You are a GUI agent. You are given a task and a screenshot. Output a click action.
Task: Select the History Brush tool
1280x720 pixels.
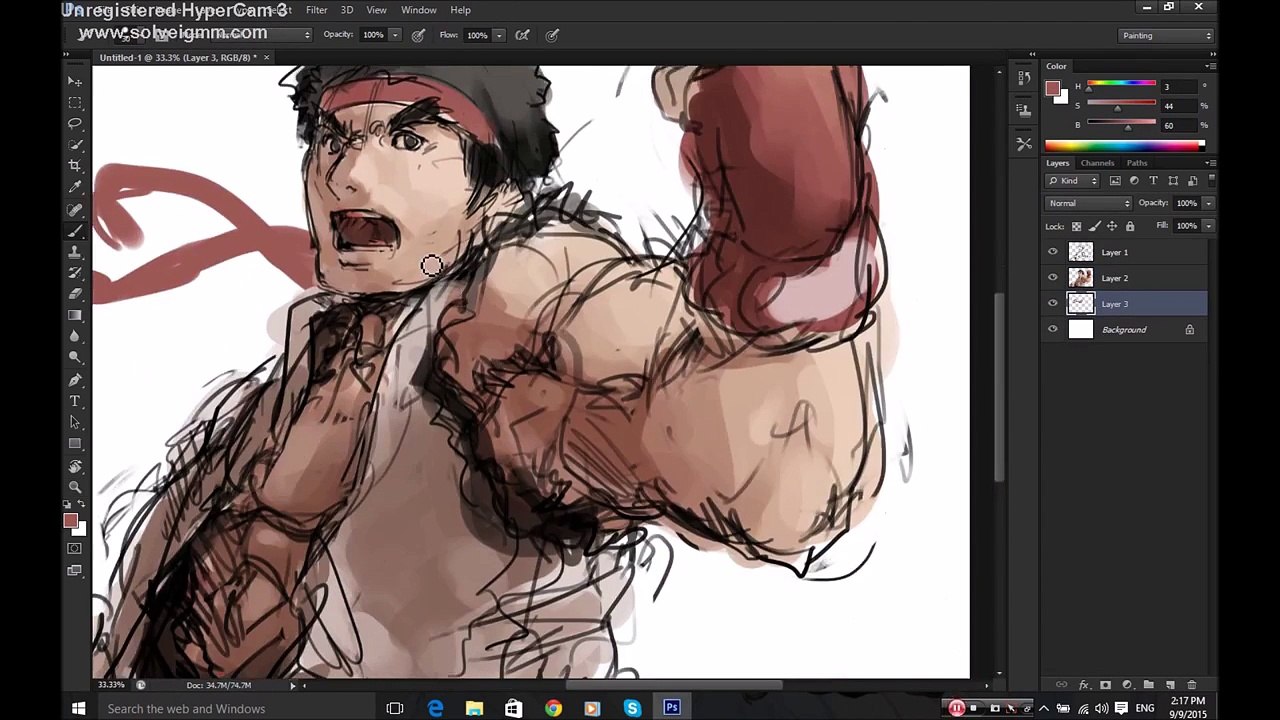[75, 272]
